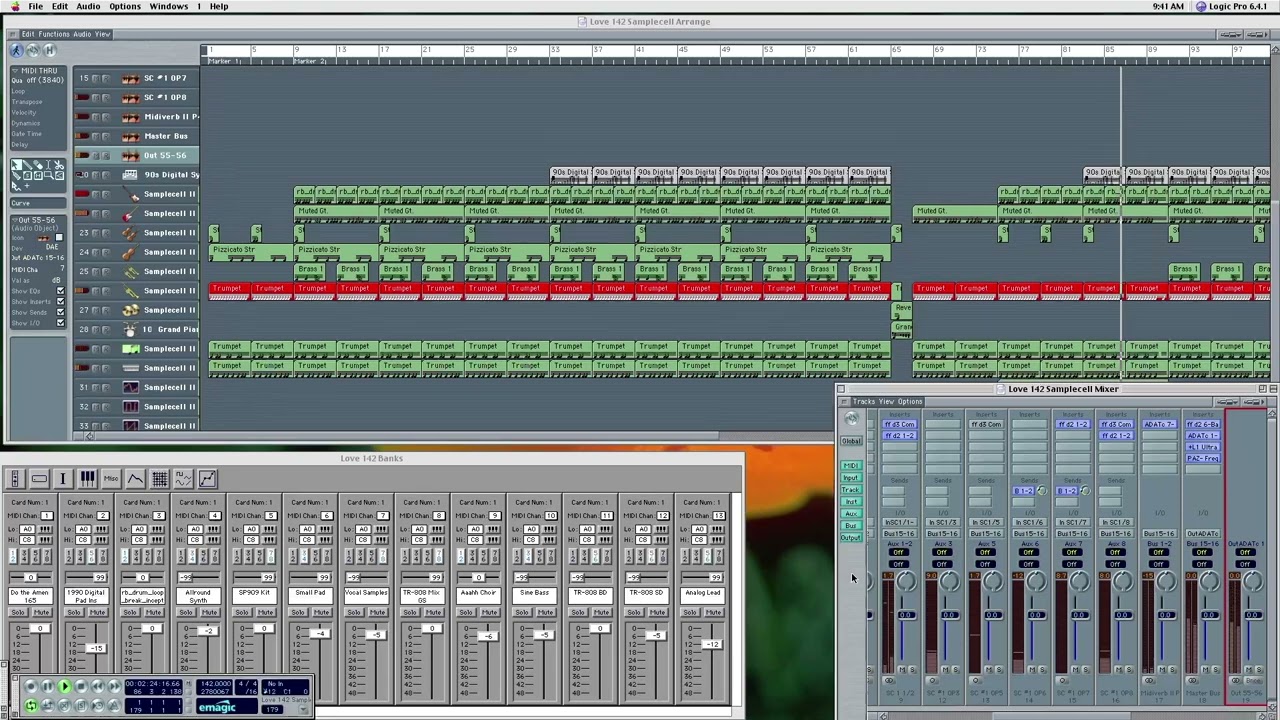Click the MIDI Chan field showing 1
1280x720 pixels.
coord(47,516)
